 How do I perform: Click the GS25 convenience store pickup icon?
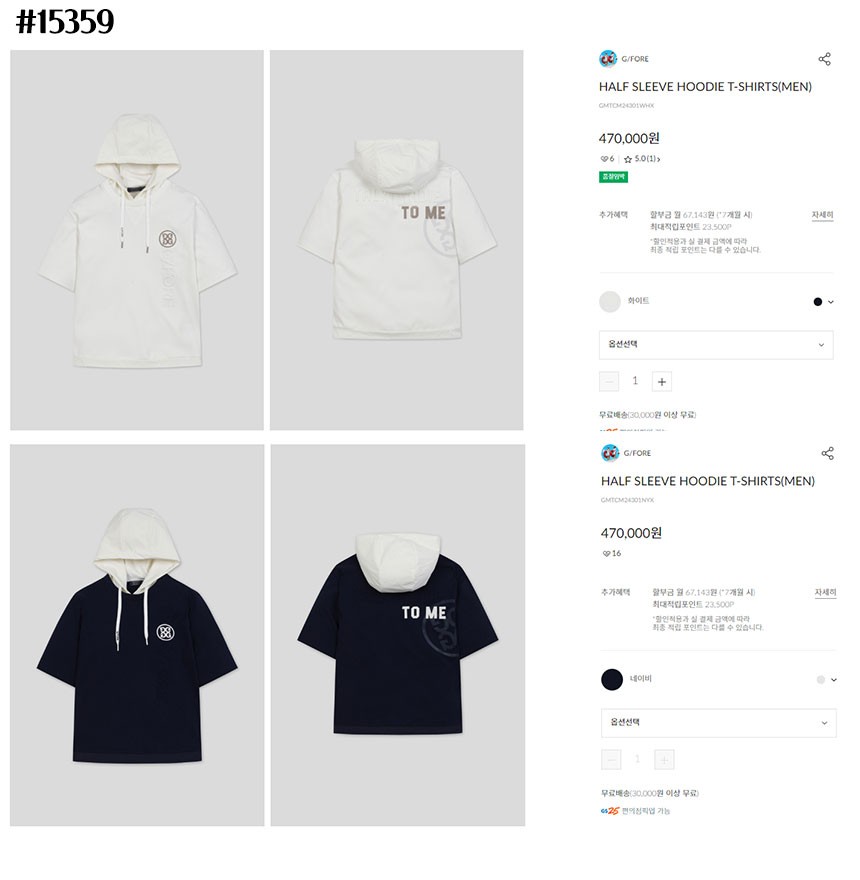point(609,811)
